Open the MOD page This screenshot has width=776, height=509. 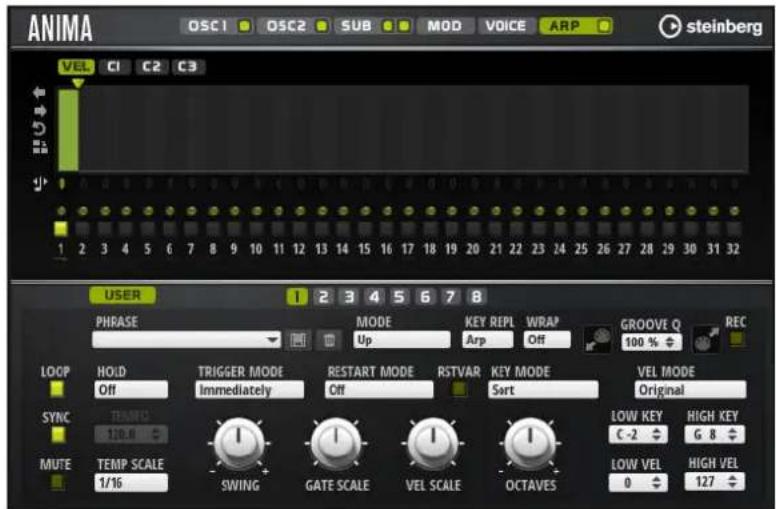pyautogui.click(x=444, y=26)
